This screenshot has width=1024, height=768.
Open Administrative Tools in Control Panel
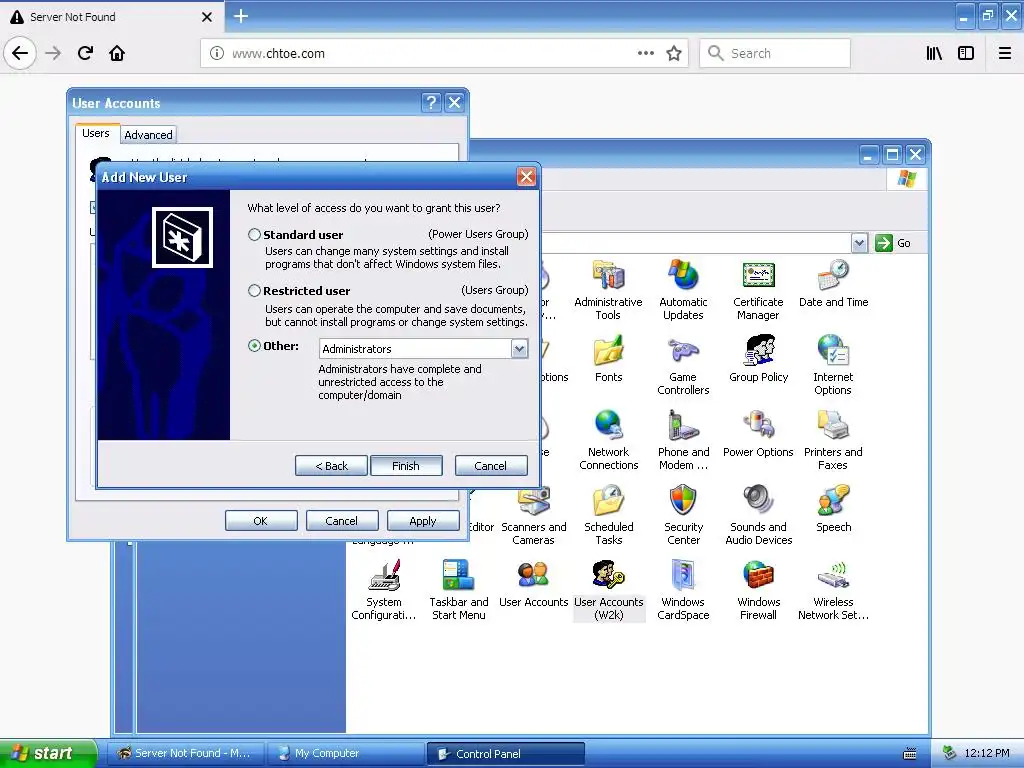608,289
